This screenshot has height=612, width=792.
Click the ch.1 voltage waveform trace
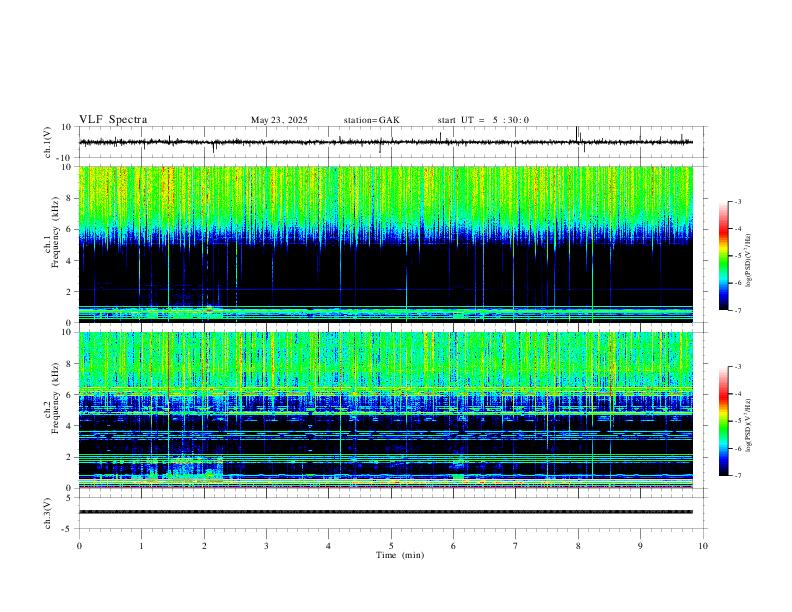coord(386,142)
